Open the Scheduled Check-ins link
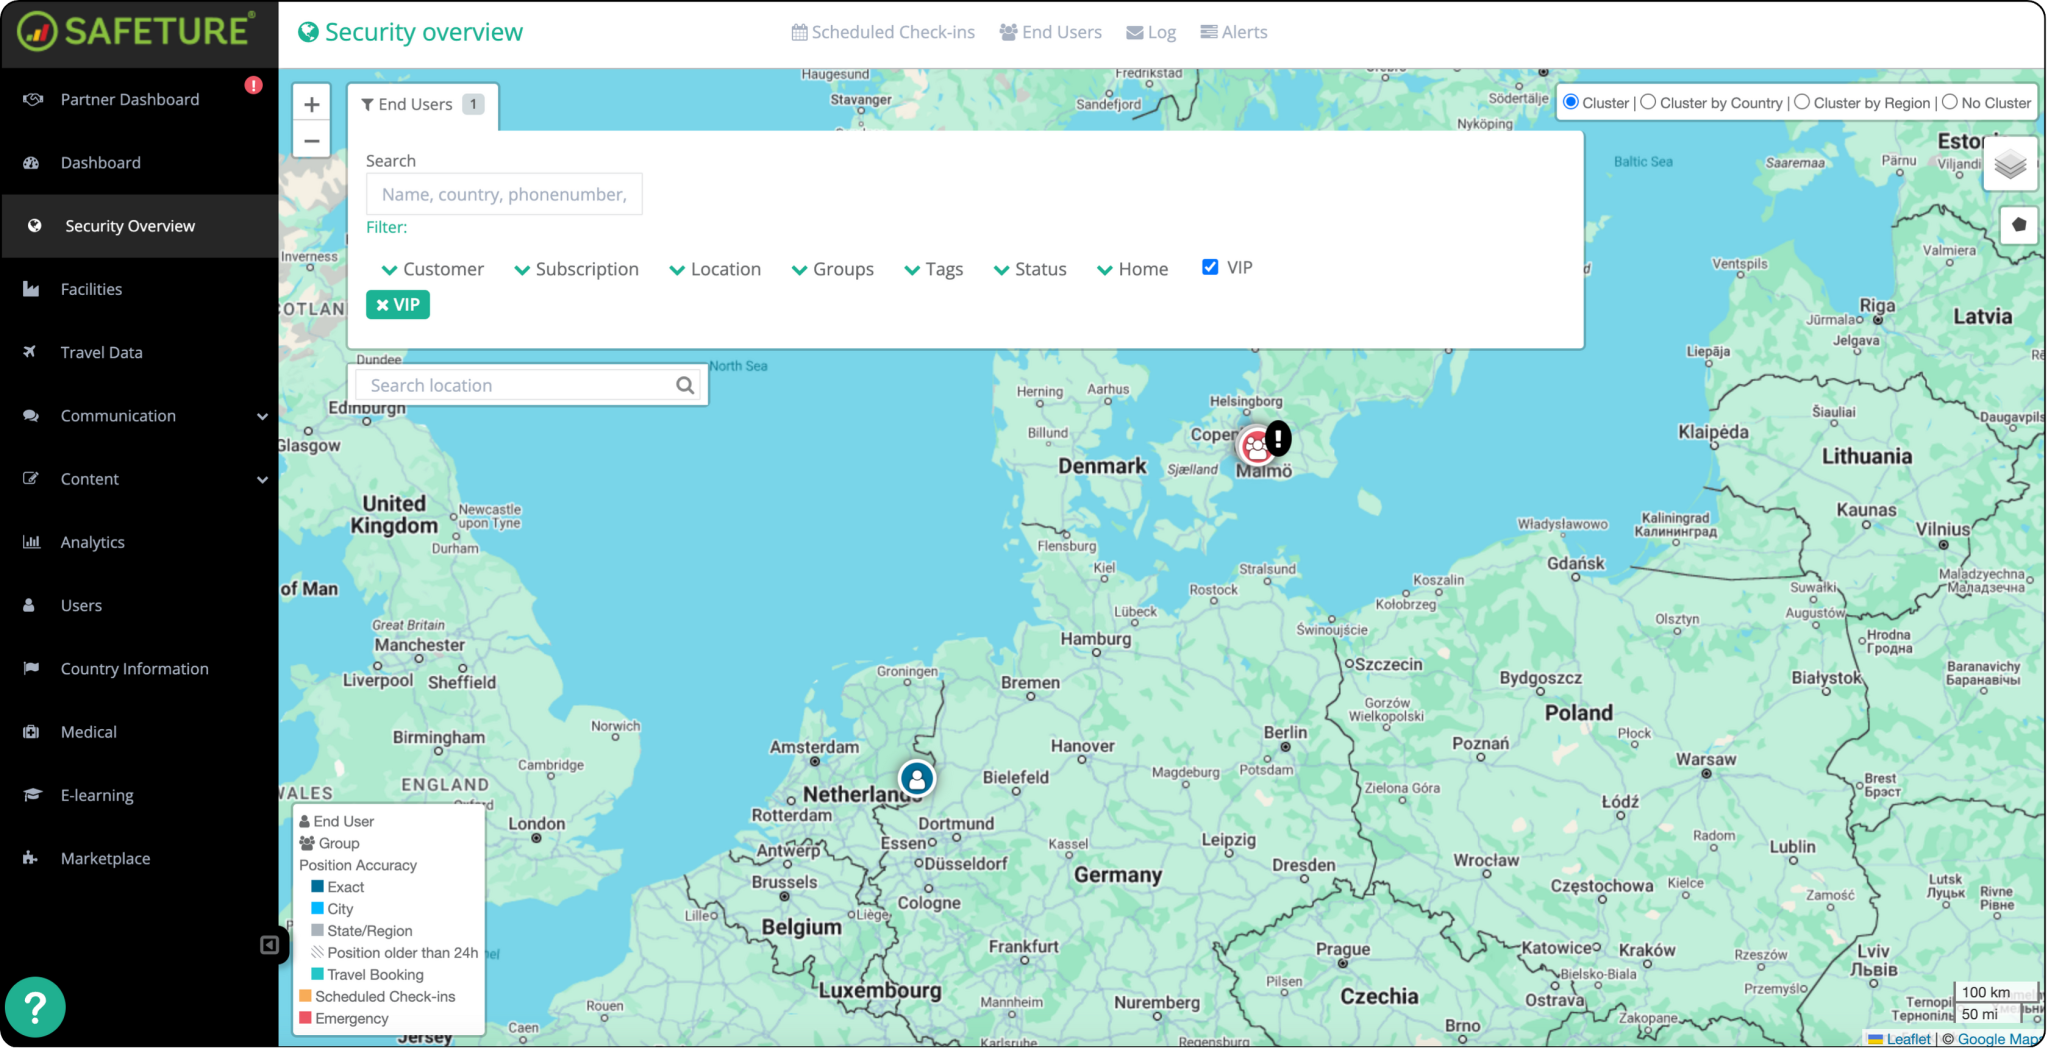The width and height of the screenshot is (2048, 1049). [x=883, y=32]
